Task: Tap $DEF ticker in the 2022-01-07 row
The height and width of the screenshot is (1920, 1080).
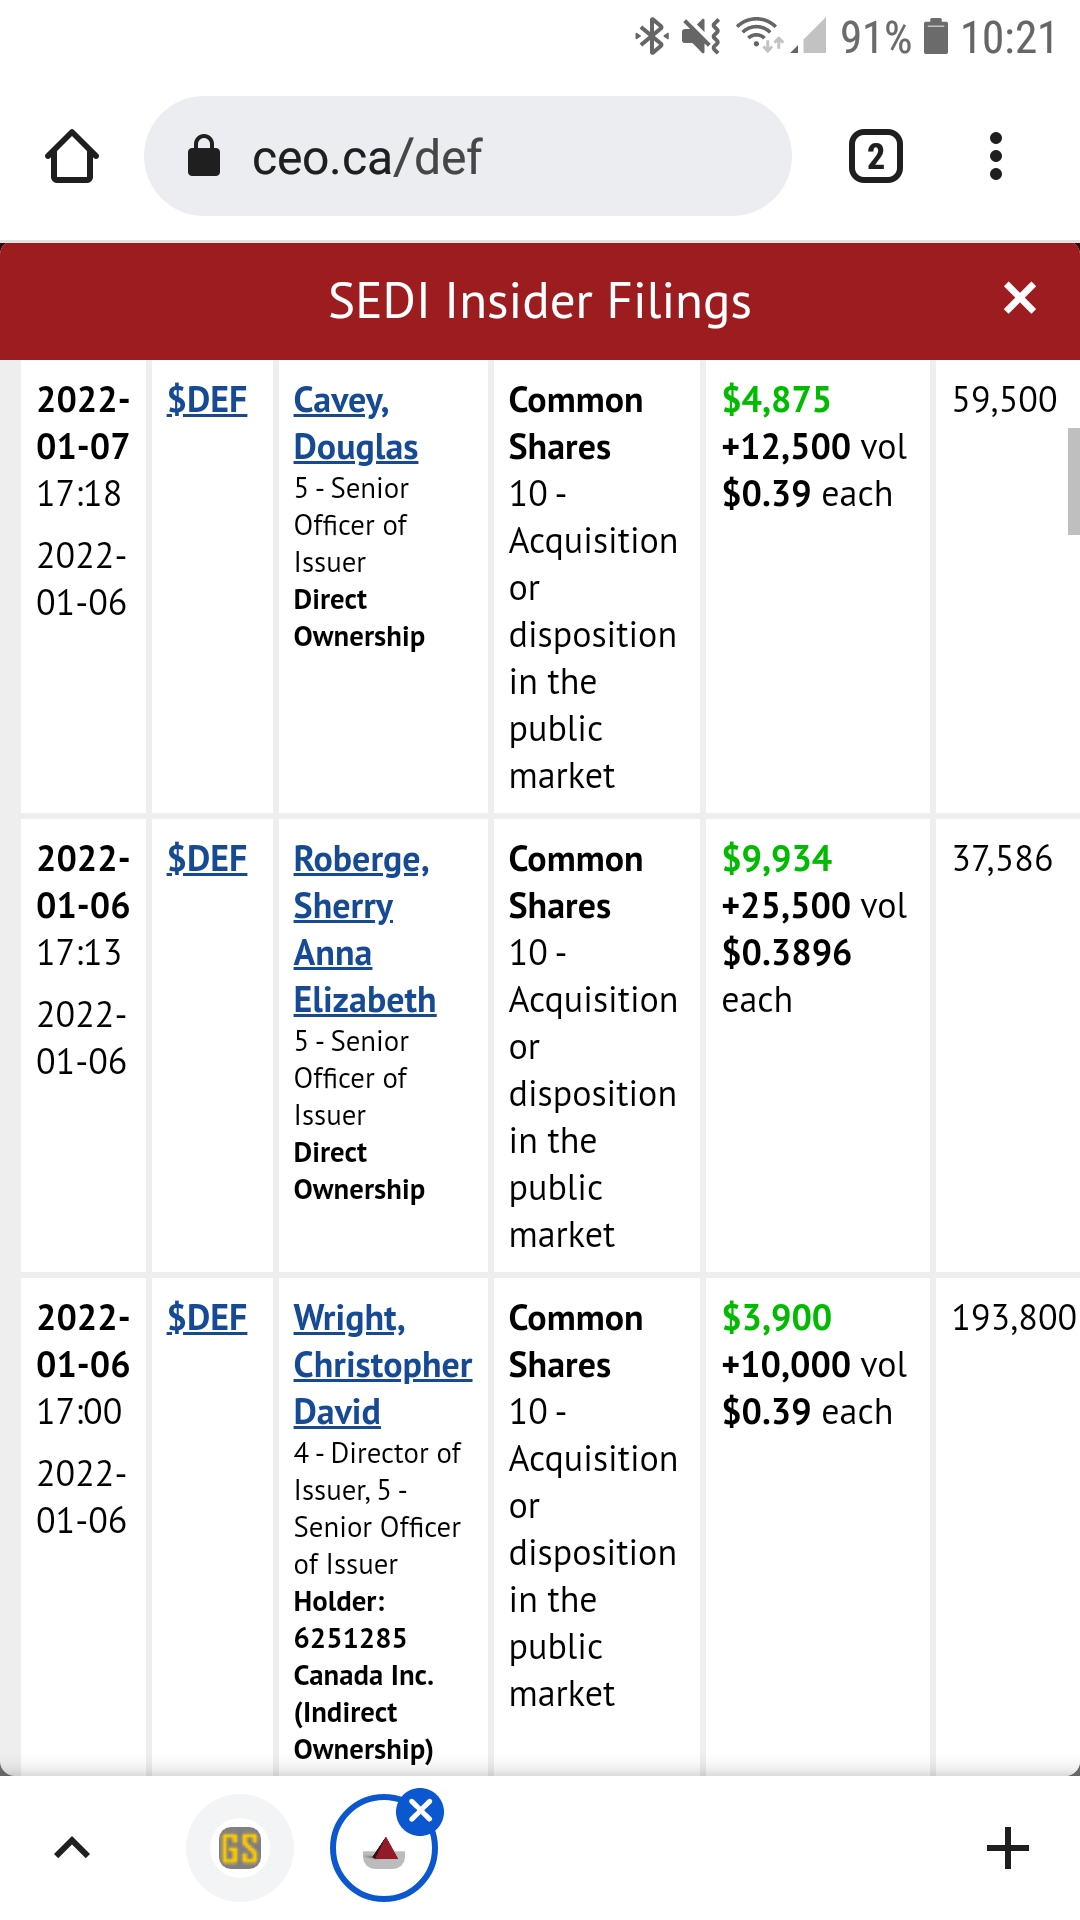Action: pyautogui.click(x=207, y=400)
